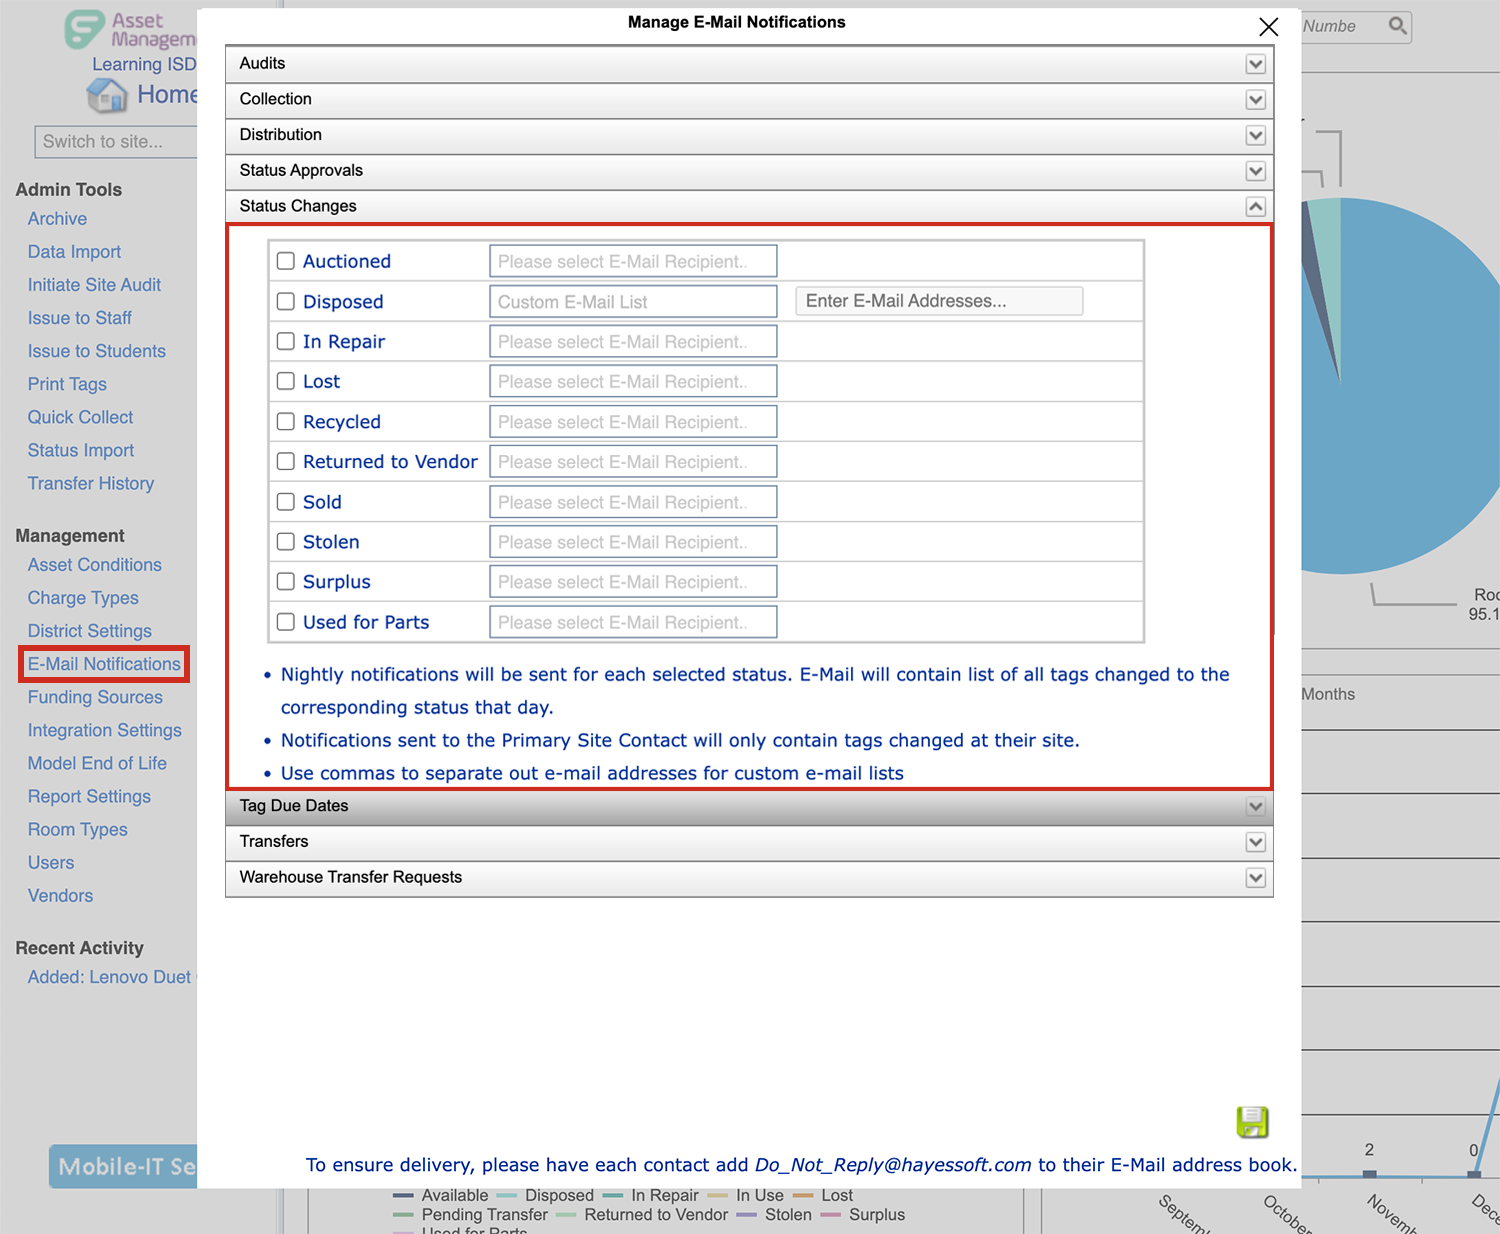Expand the Audits section arrow

1256,64
